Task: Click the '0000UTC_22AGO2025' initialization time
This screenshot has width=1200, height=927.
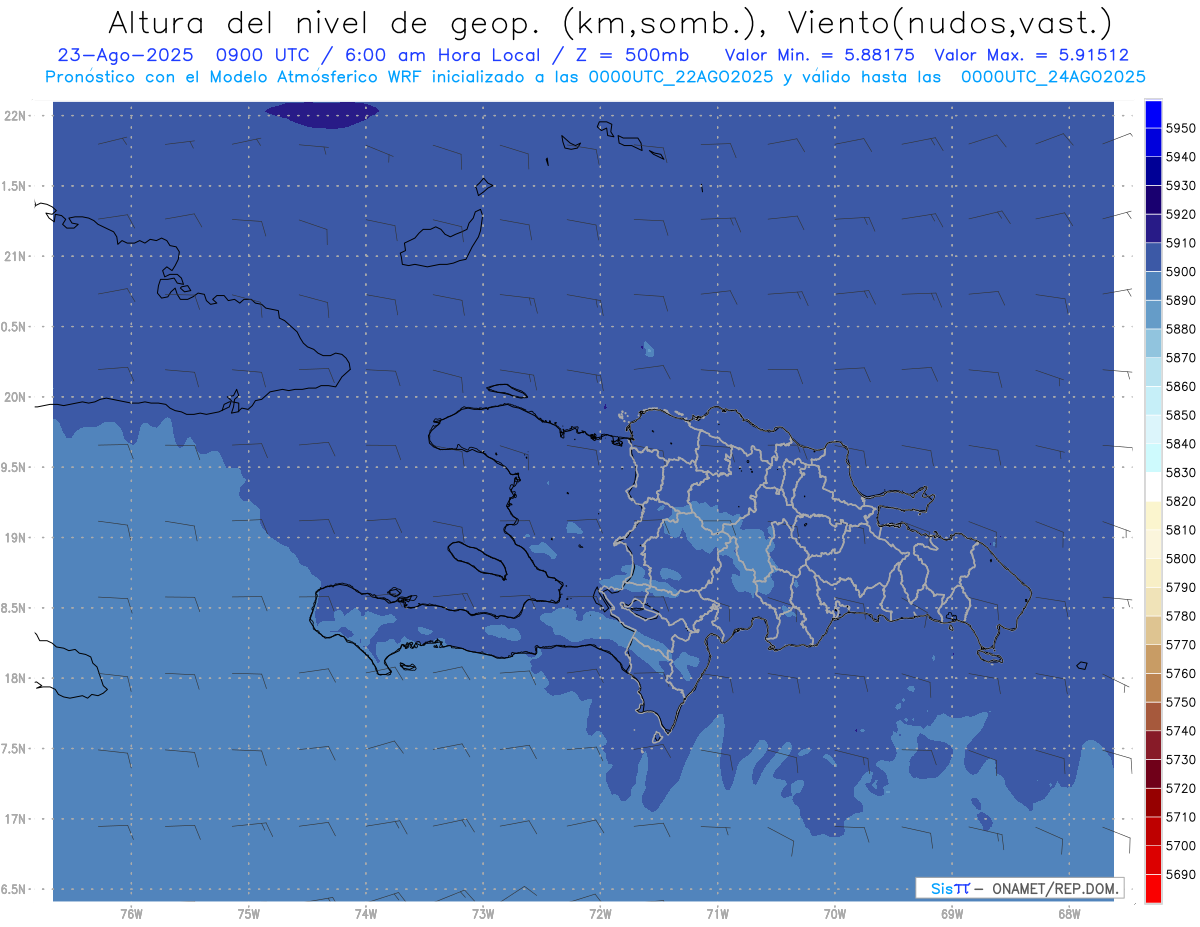Action: [681, 77]
